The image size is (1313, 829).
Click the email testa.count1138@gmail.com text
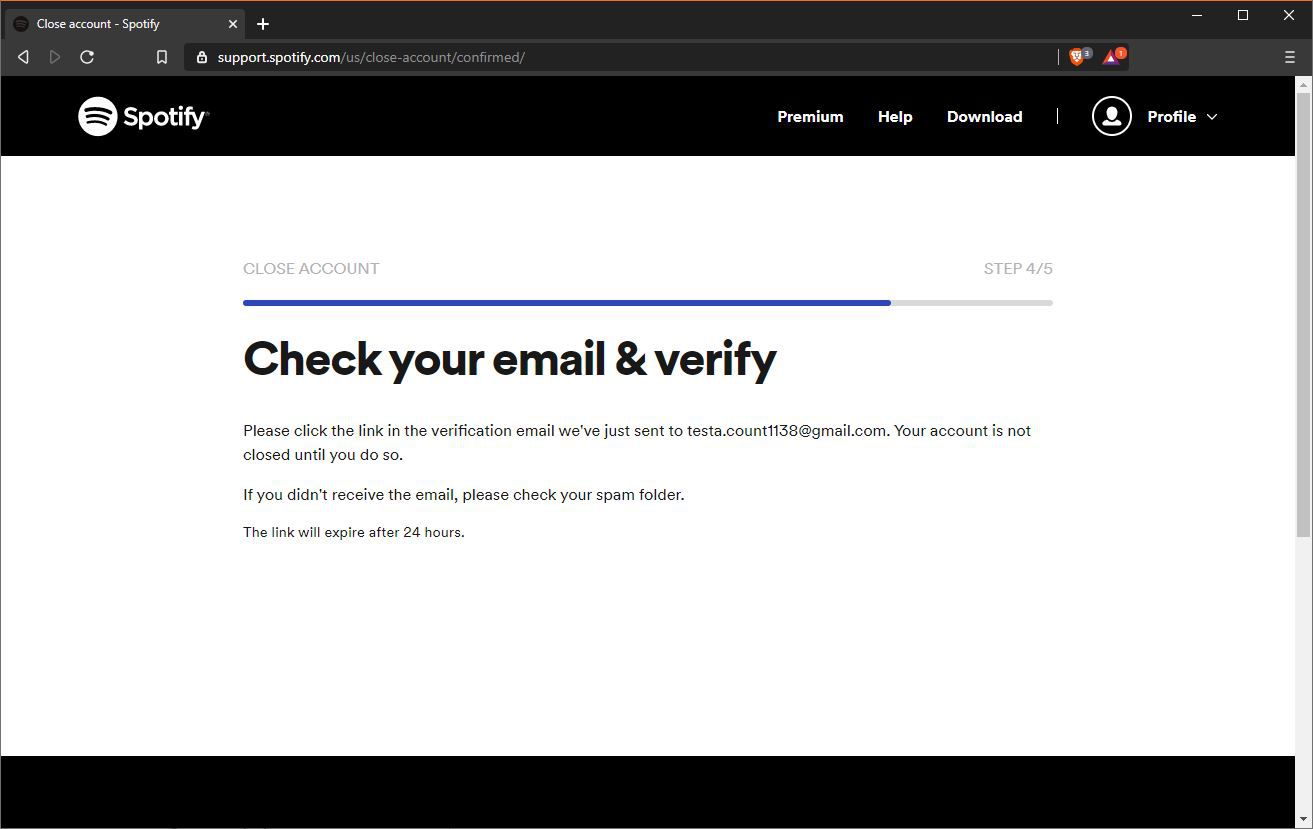pyautogui.click(x=786, y=431)
